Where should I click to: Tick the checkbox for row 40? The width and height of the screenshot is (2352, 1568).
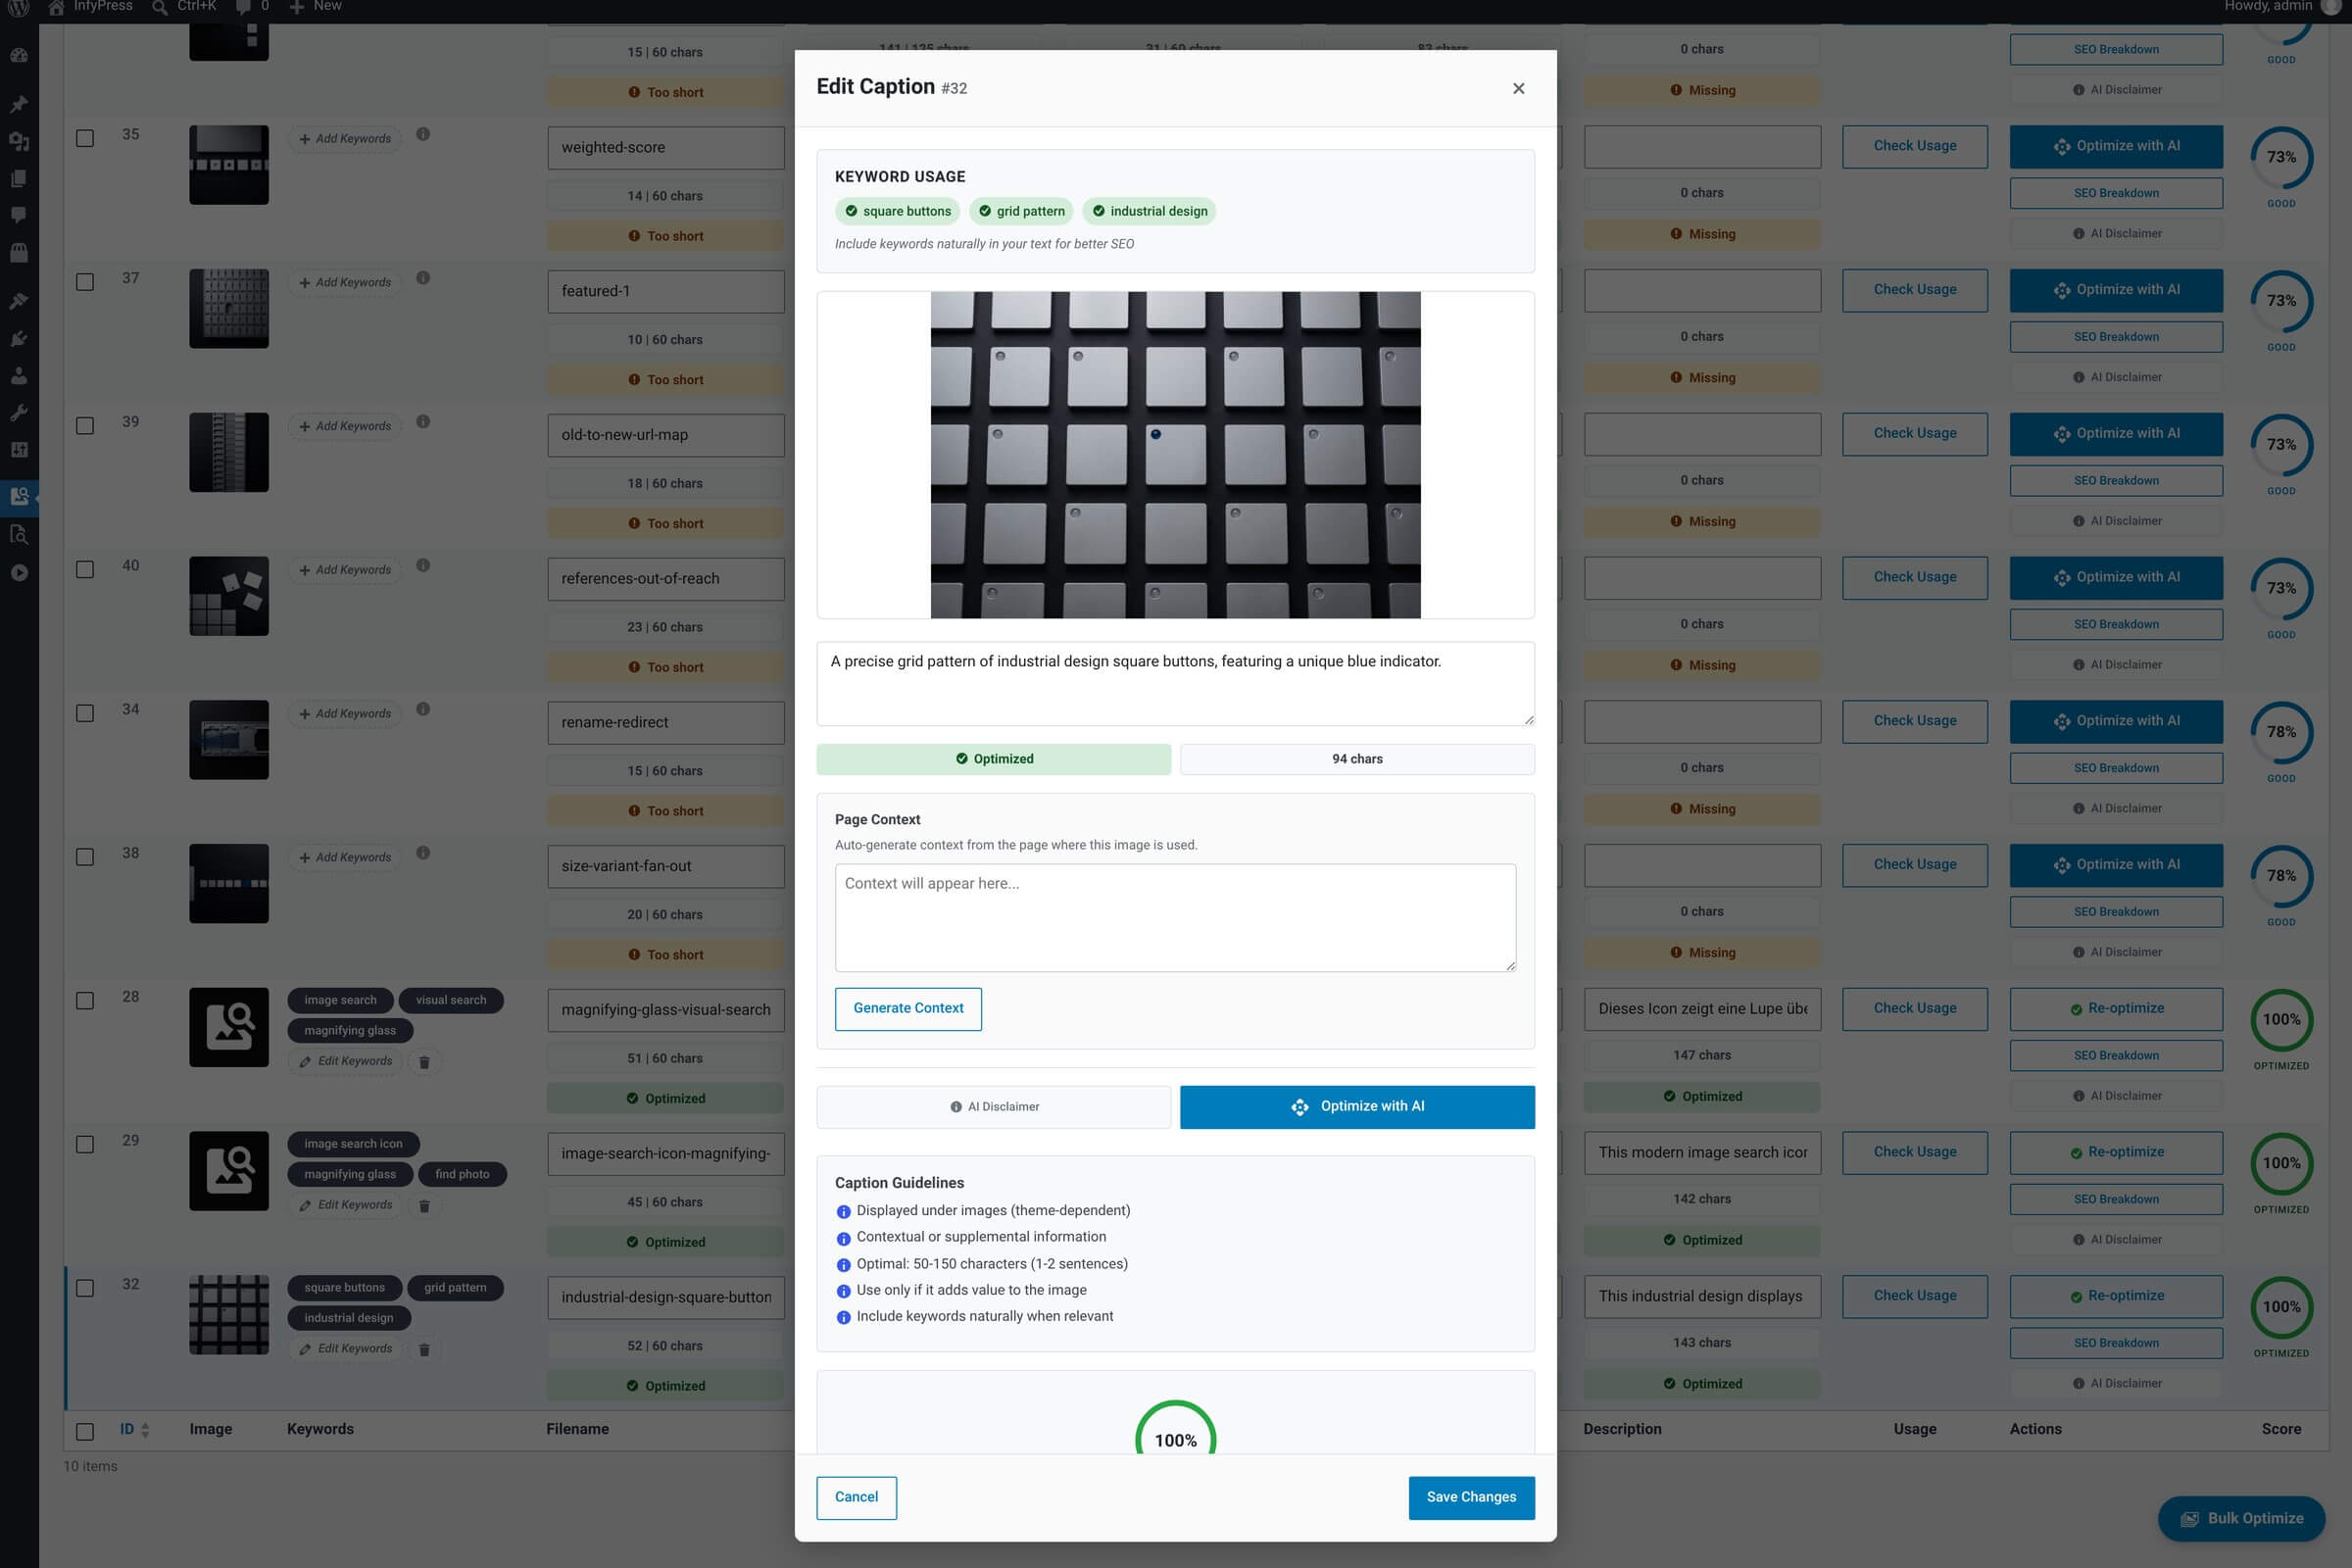[85, 569]
